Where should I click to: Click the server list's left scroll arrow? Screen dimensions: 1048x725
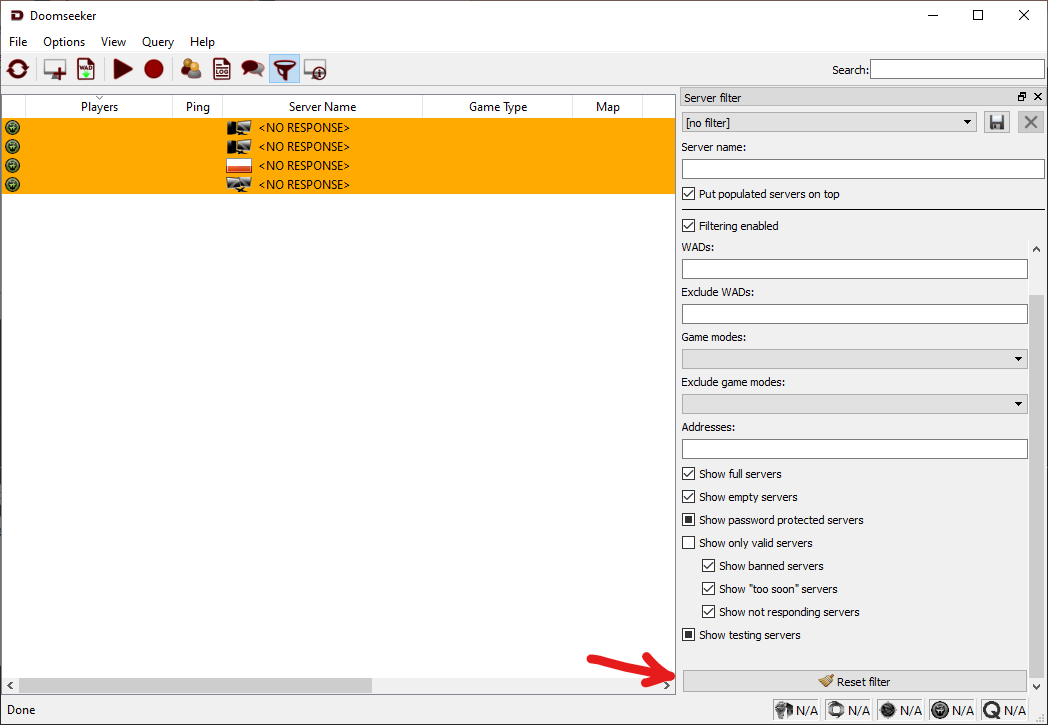(10, 686)
